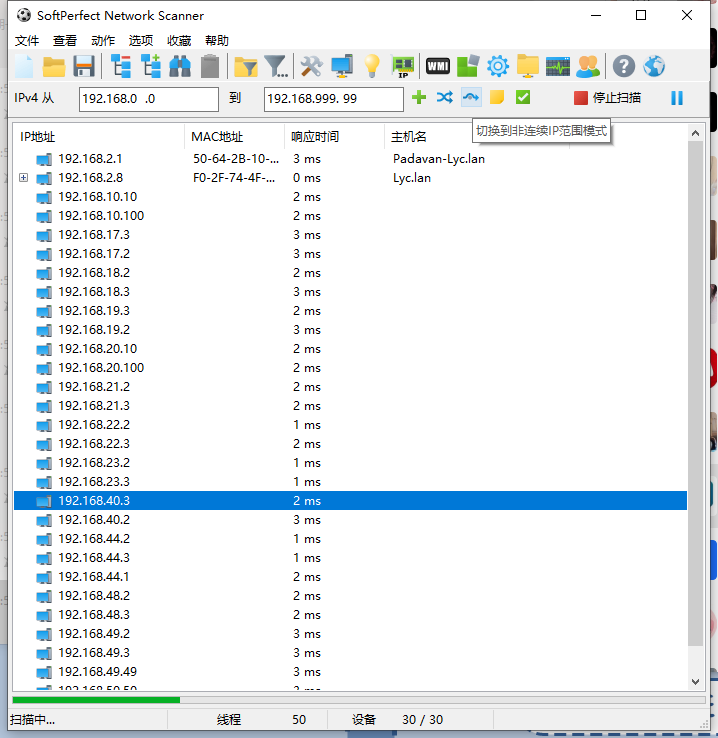Click the vertical scrollbar thumb
The image size is (718, 738).
click(695, 393)
